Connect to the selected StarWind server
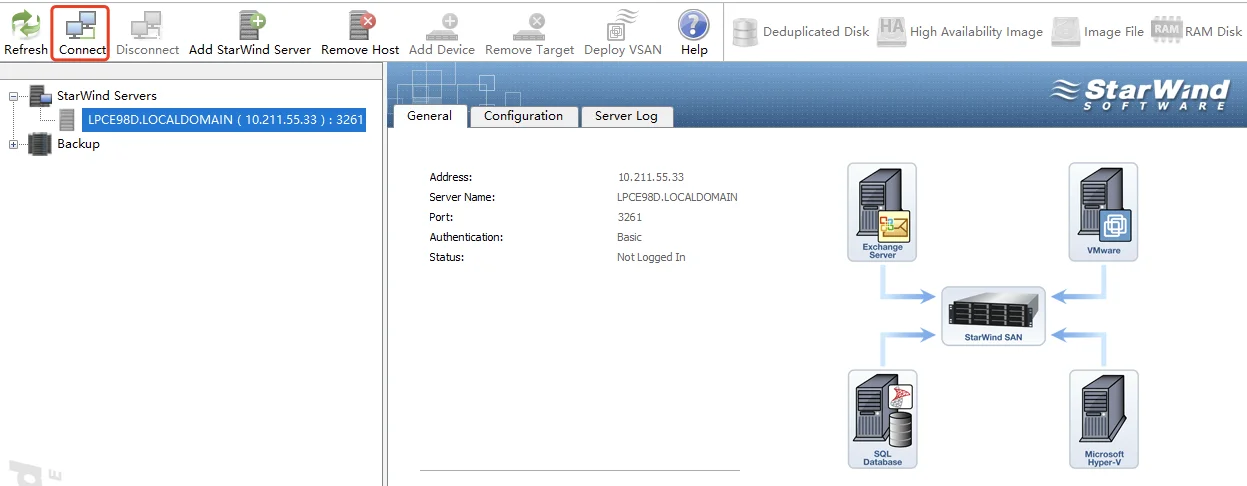Screen dimensions: 1247x486 (81, 32)
